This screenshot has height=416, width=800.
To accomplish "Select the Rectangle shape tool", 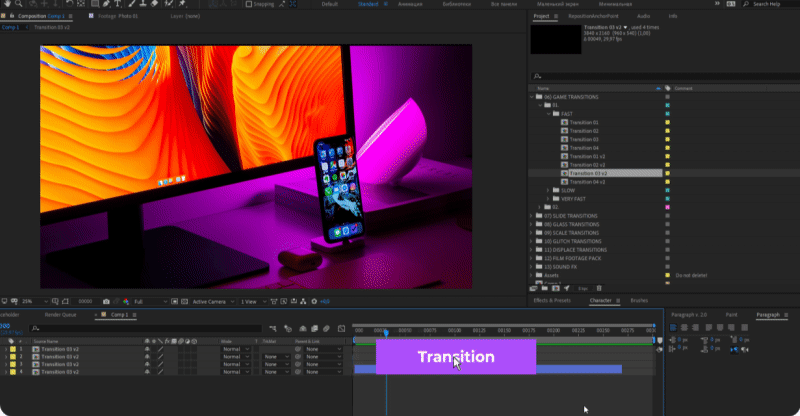I will (x=95, y=4).
